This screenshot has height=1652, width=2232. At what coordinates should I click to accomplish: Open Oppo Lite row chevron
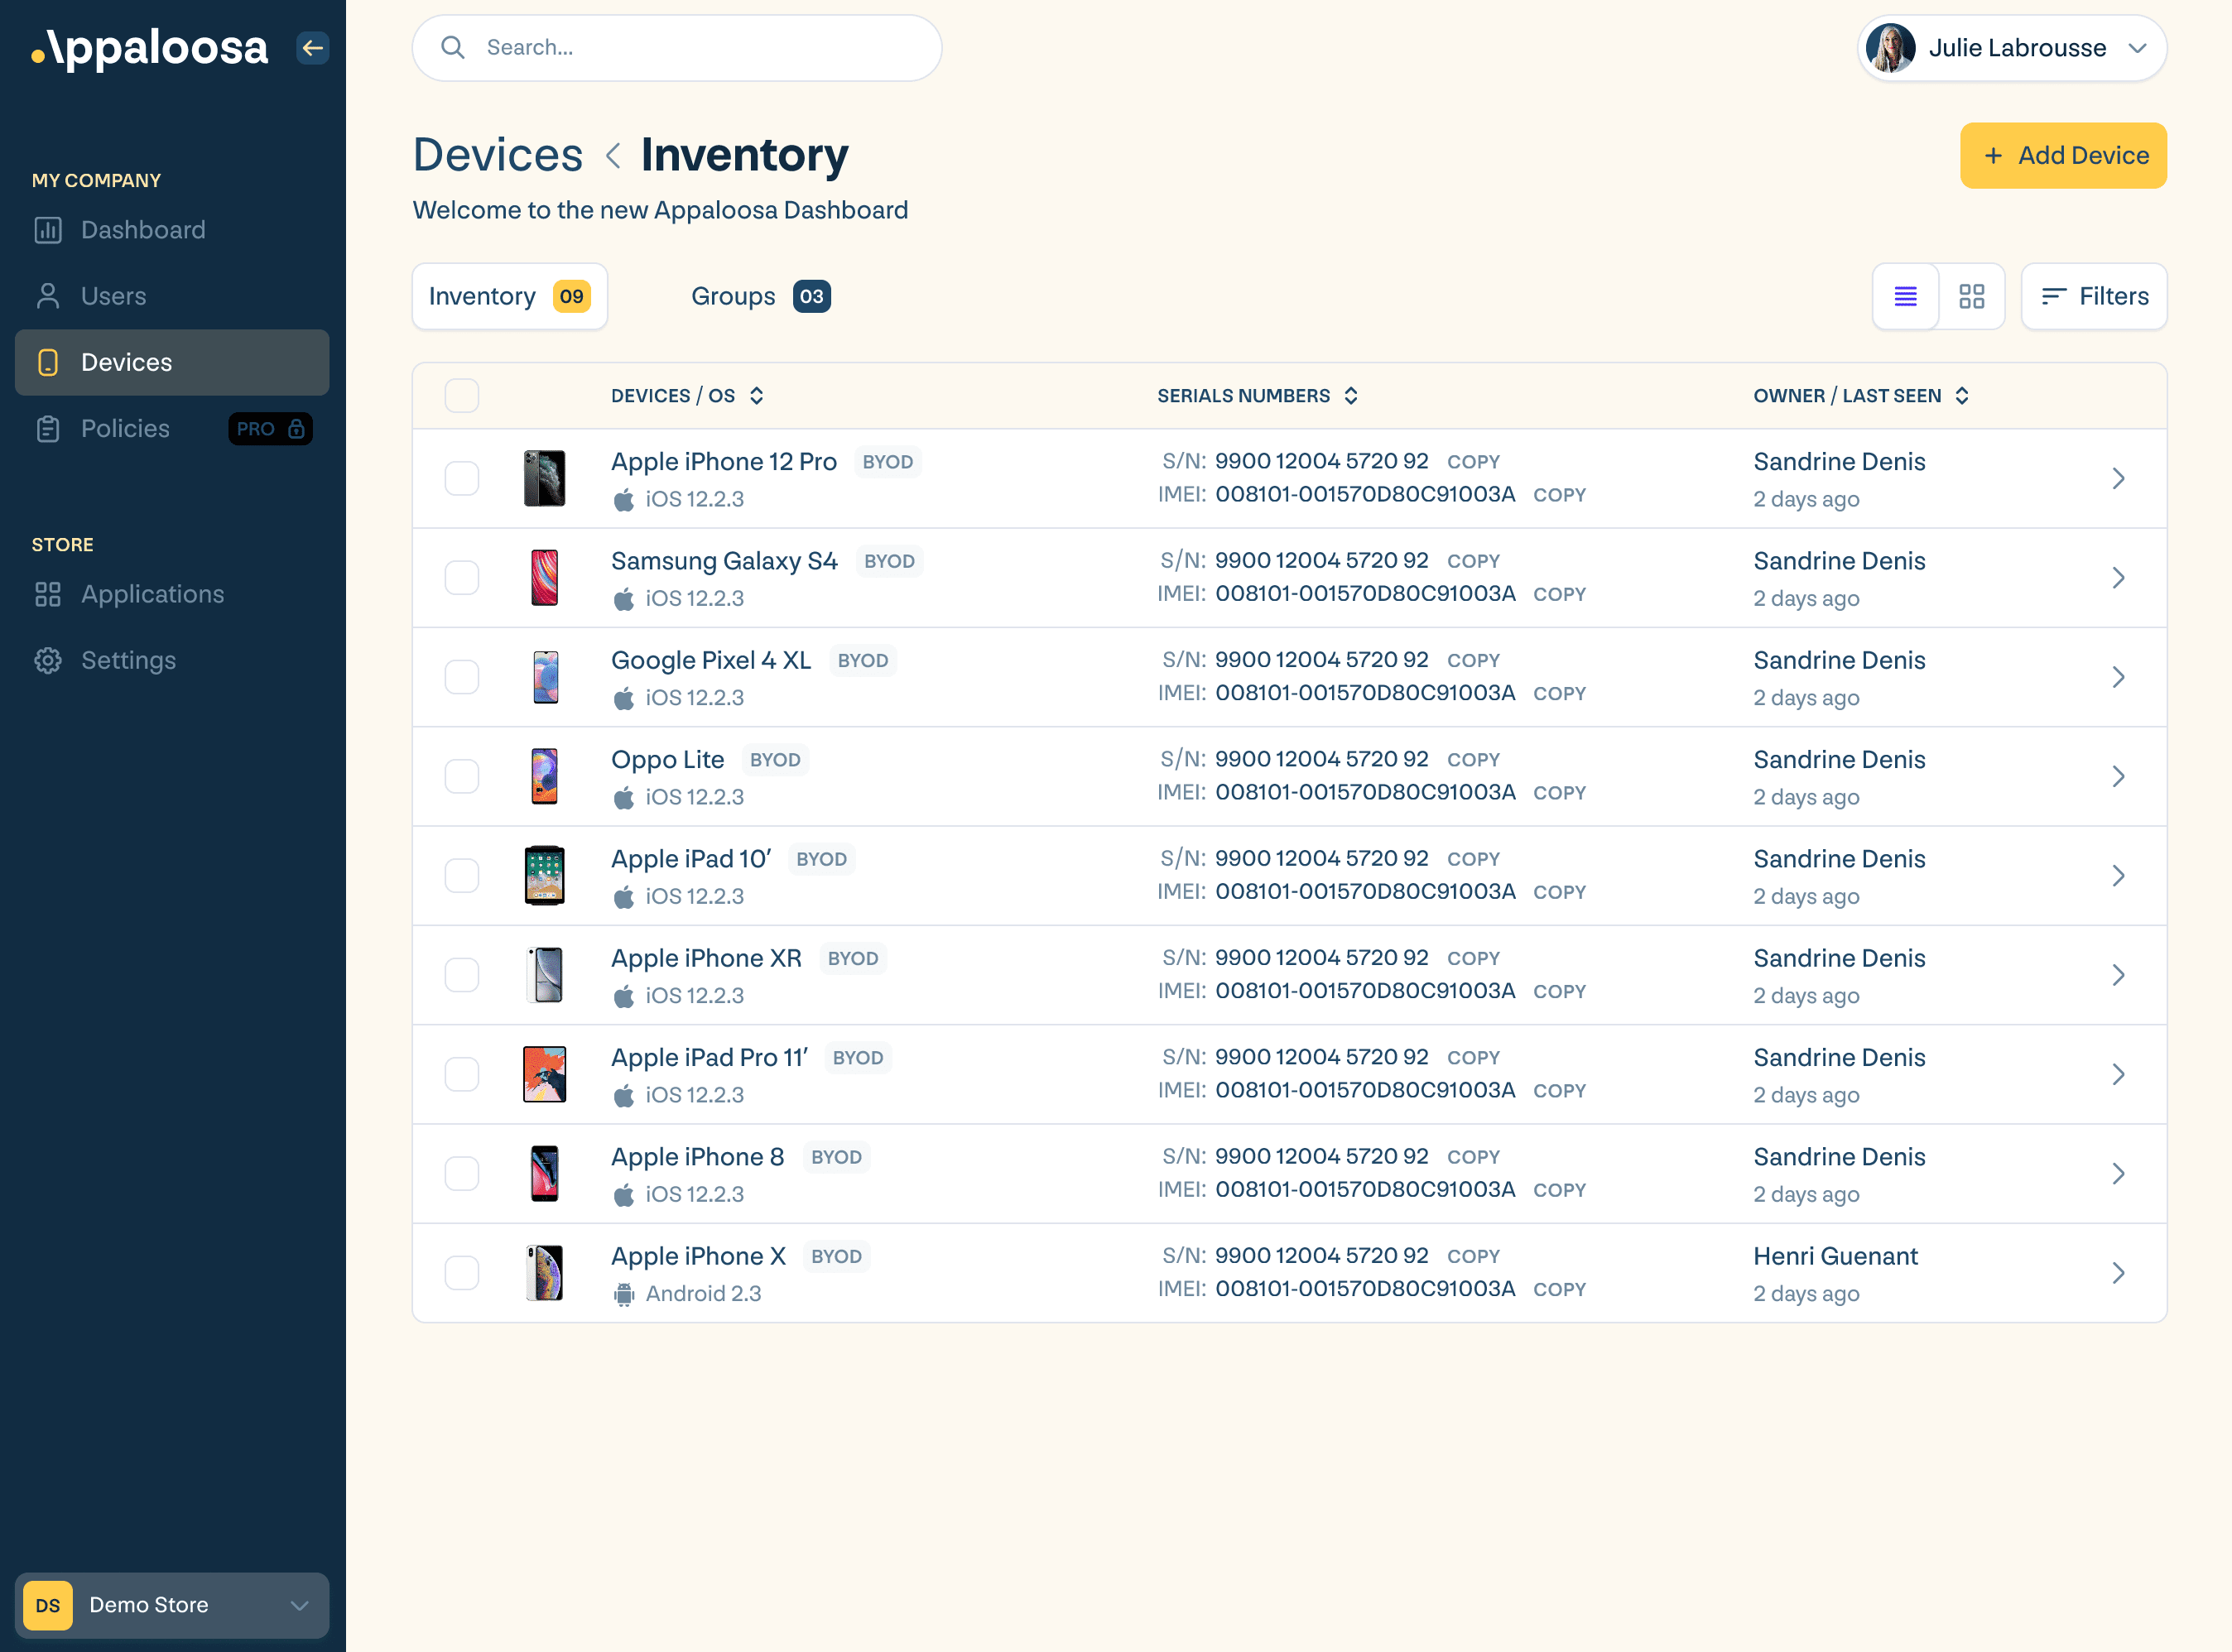coord(2119,776)
